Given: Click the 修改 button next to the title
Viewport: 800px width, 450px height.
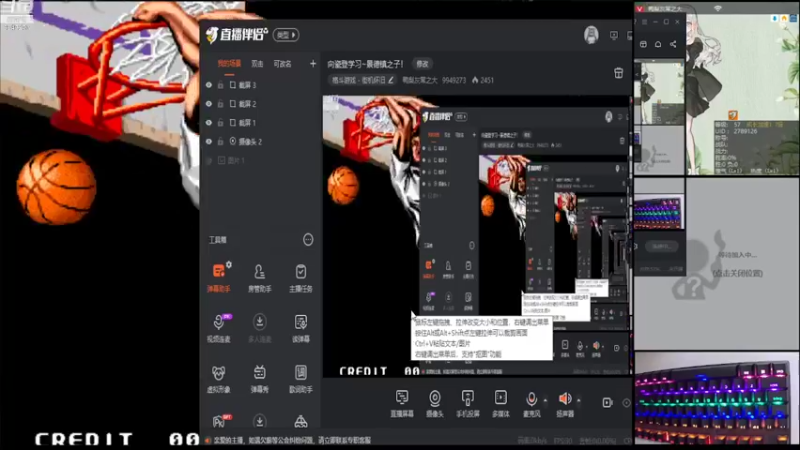Looking at the screenshot, I should tap(422, 64).
